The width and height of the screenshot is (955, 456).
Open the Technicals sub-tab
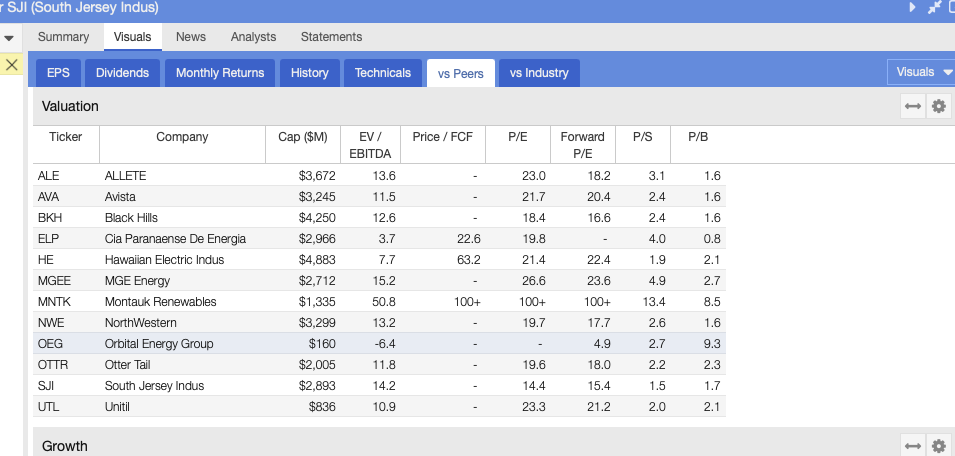pyautogui.click(x=382, y=73)
